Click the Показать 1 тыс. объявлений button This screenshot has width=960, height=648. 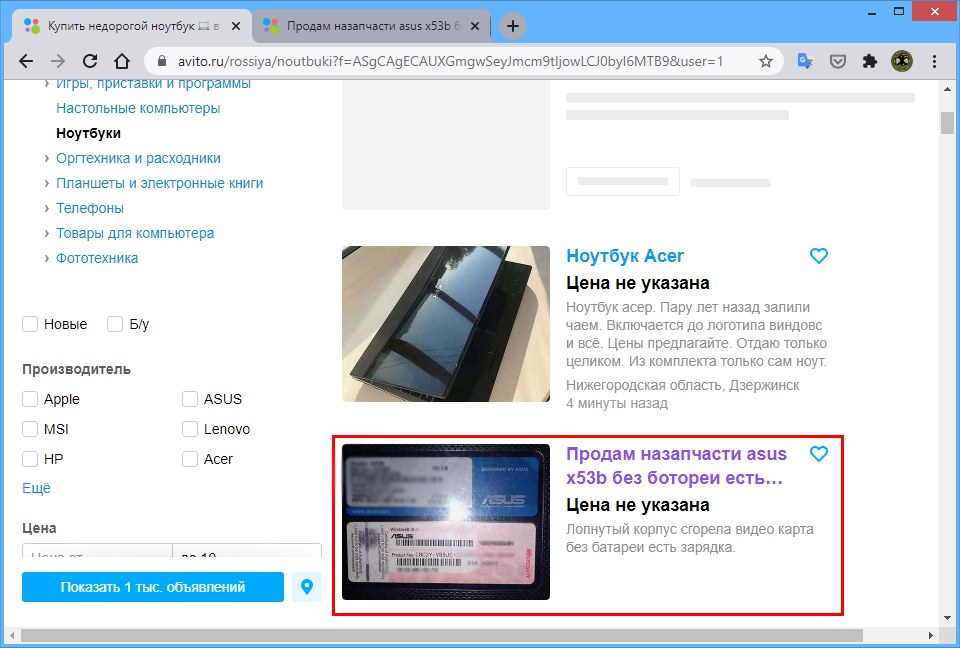pyautogui.click(x=152, y=587)
